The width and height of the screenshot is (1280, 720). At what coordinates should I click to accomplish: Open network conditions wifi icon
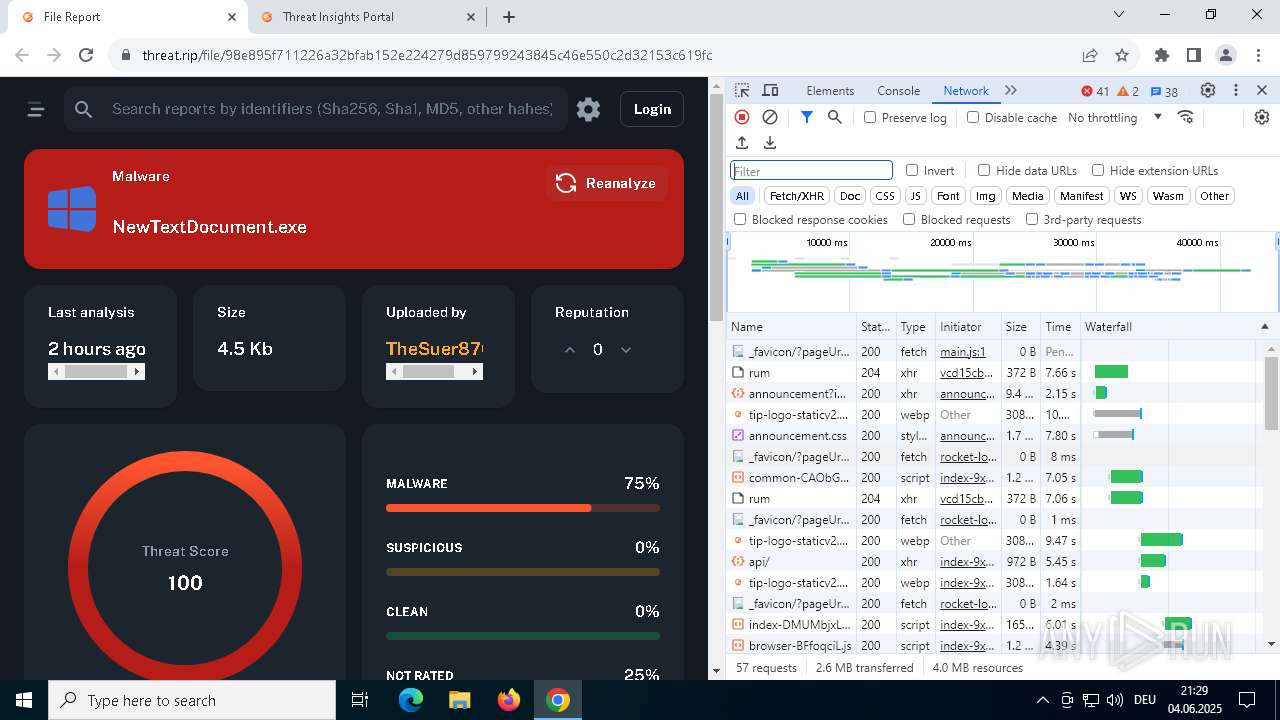[x=1186, y=117]
